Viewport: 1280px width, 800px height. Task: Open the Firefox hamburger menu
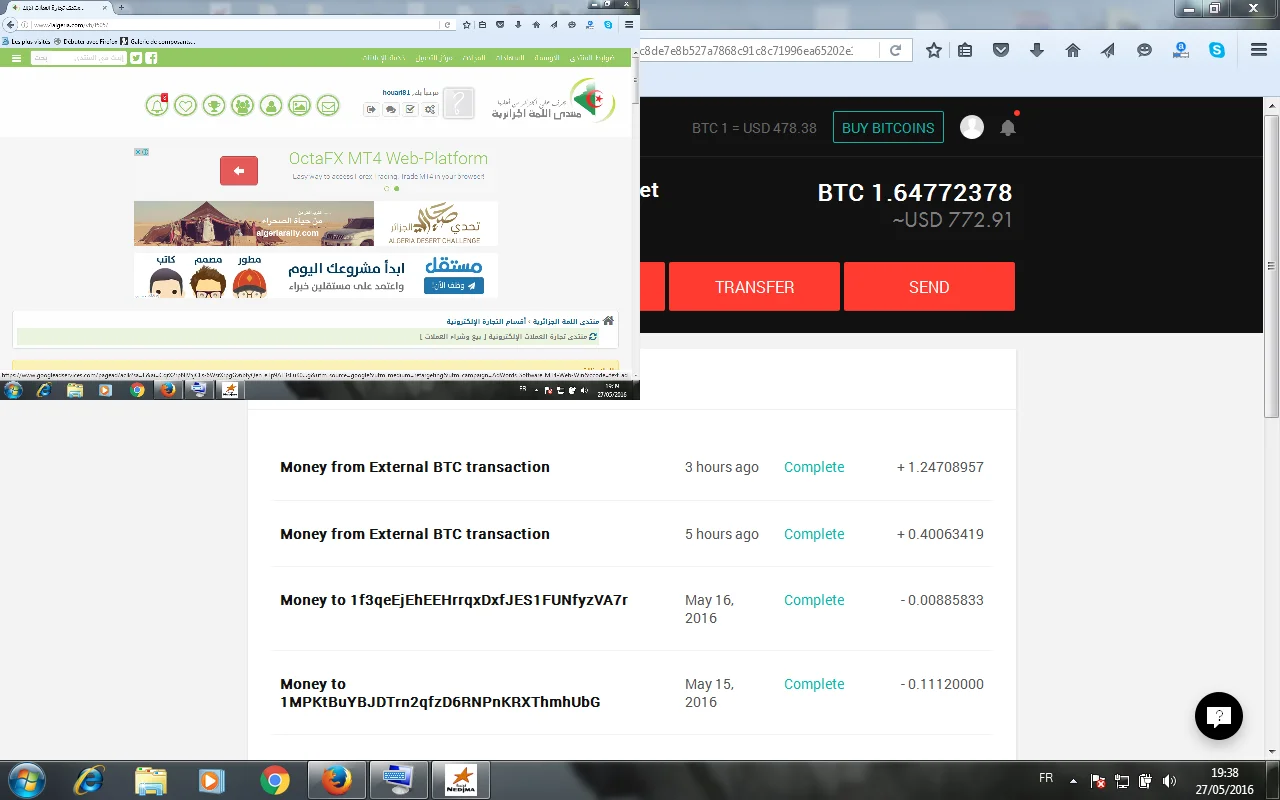pos(1258,50)
